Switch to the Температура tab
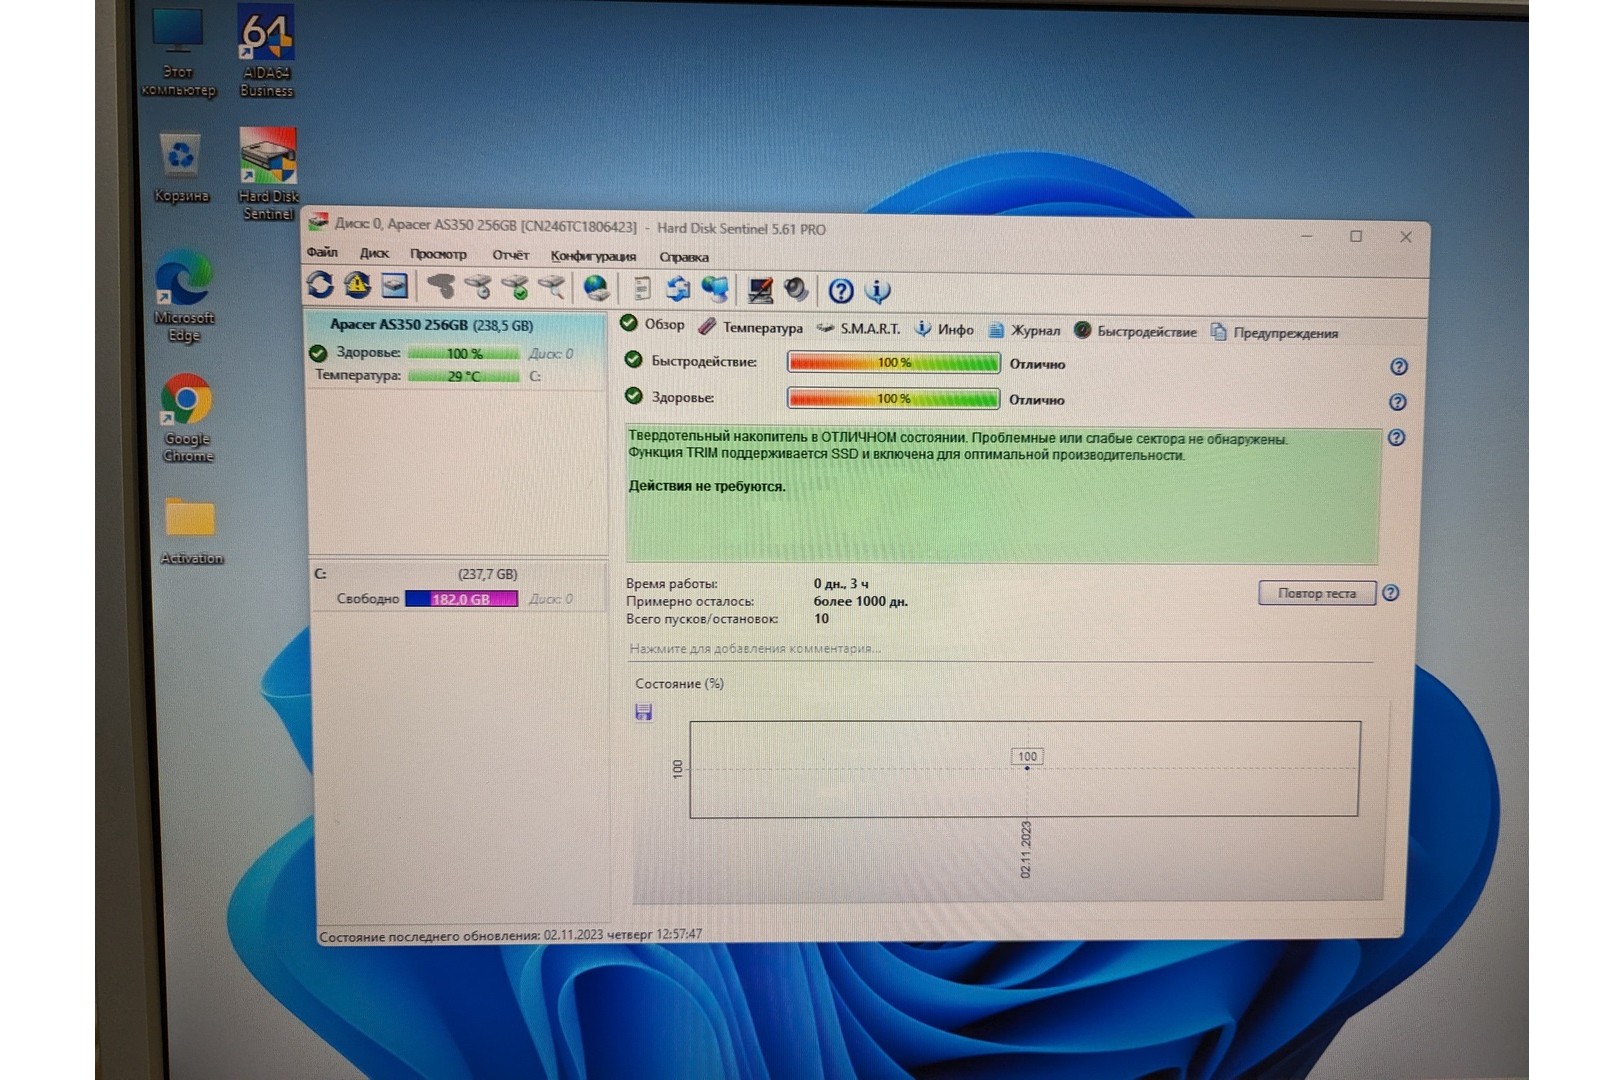The image size is (1624, 1080). click(750, 327)
